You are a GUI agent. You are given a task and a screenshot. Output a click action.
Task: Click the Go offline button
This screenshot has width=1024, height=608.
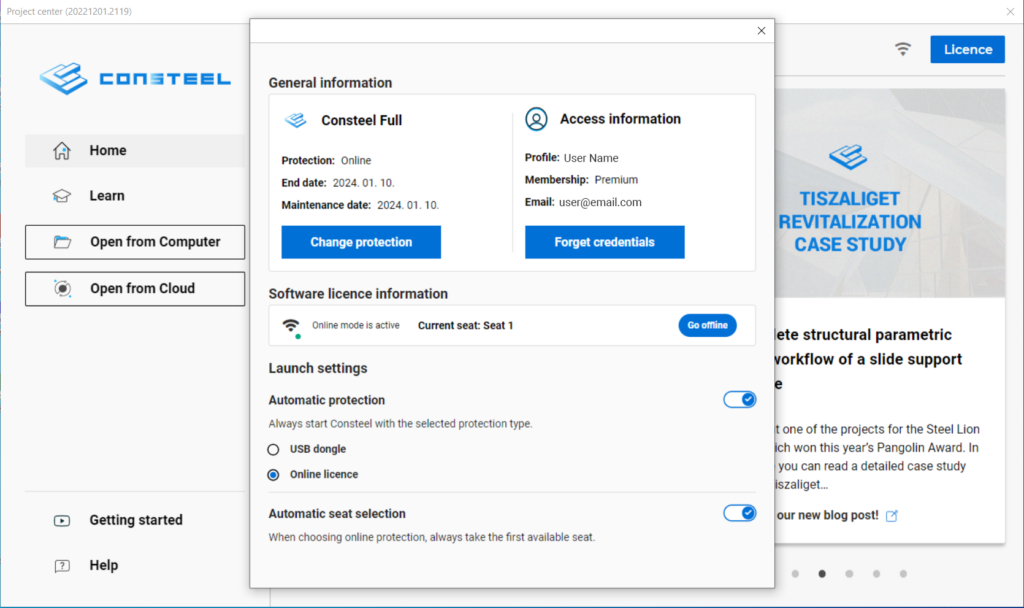point(707,325)
